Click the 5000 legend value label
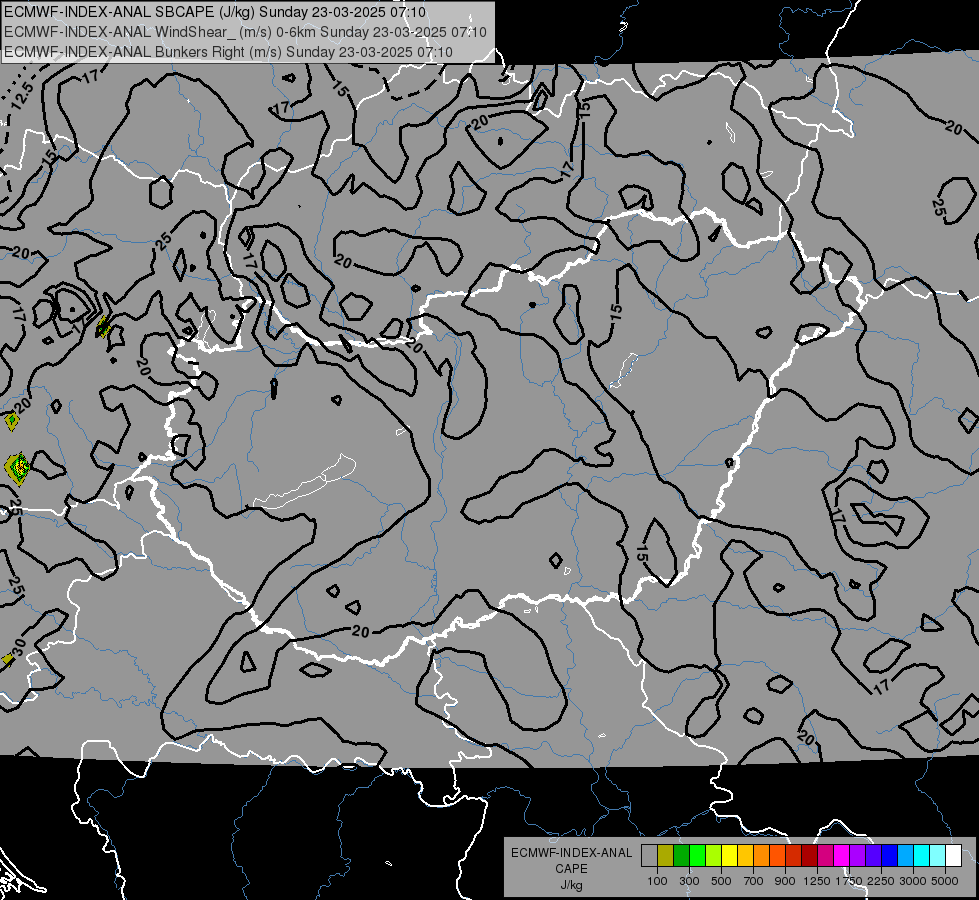 coord(945,881)
